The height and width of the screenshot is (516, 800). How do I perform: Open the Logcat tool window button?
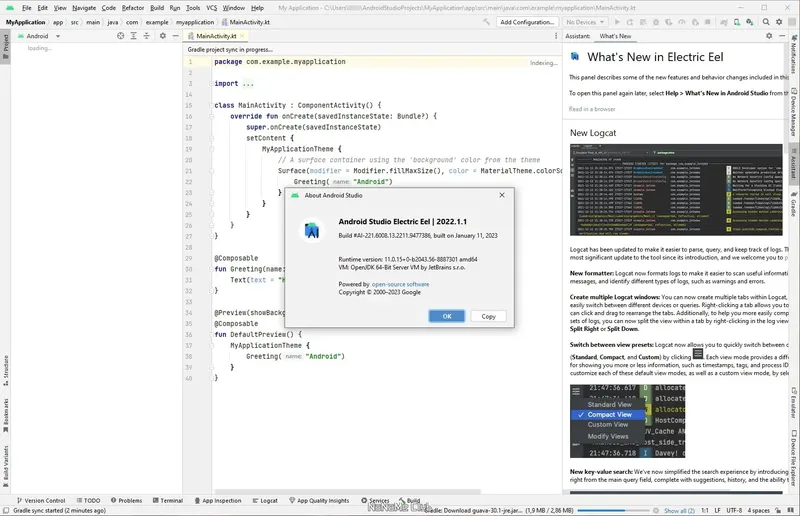coord(265,500)
